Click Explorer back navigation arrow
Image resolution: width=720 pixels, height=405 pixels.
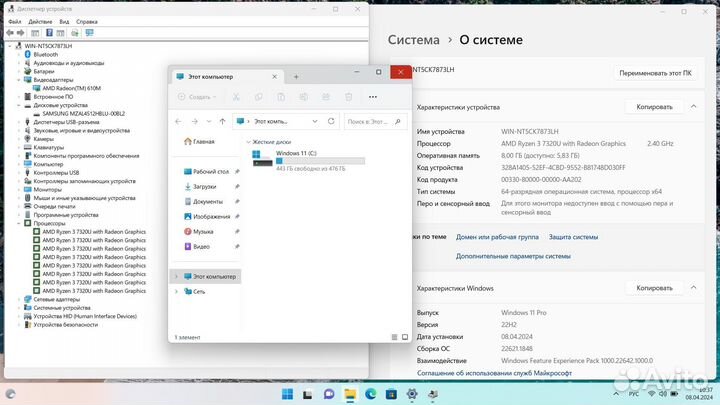[x=179, y=121]
